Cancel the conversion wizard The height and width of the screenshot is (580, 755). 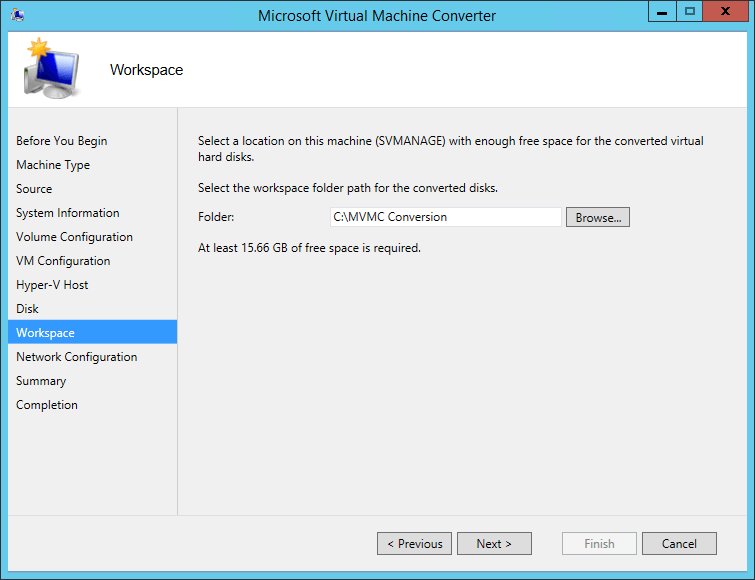[679, 543]
